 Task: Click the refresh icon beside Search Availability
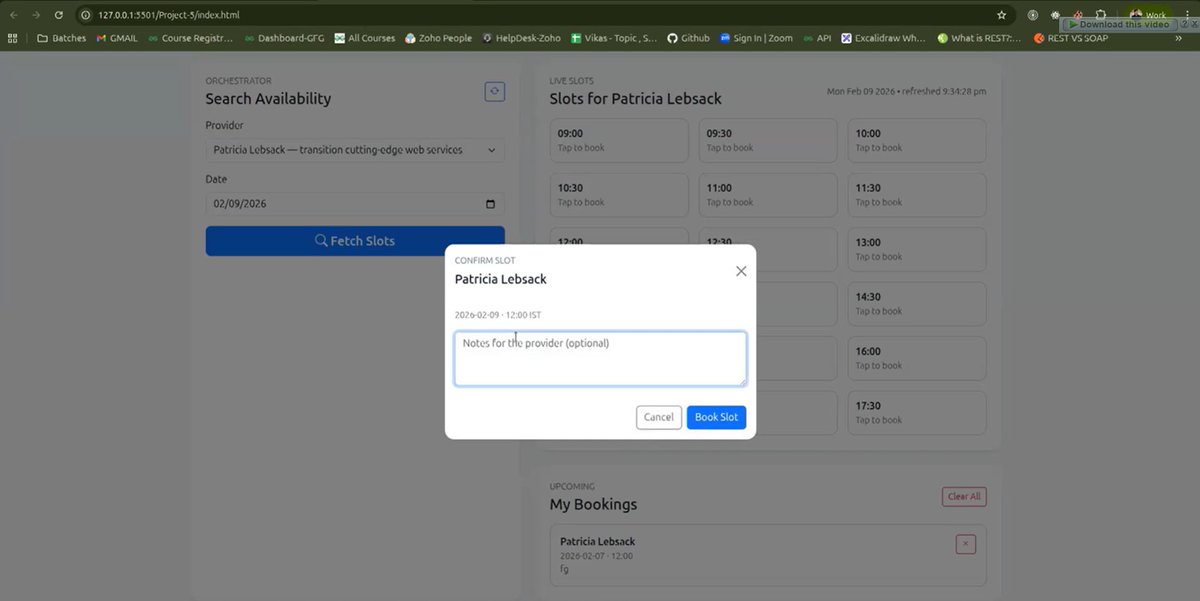(x=494, y=92)
